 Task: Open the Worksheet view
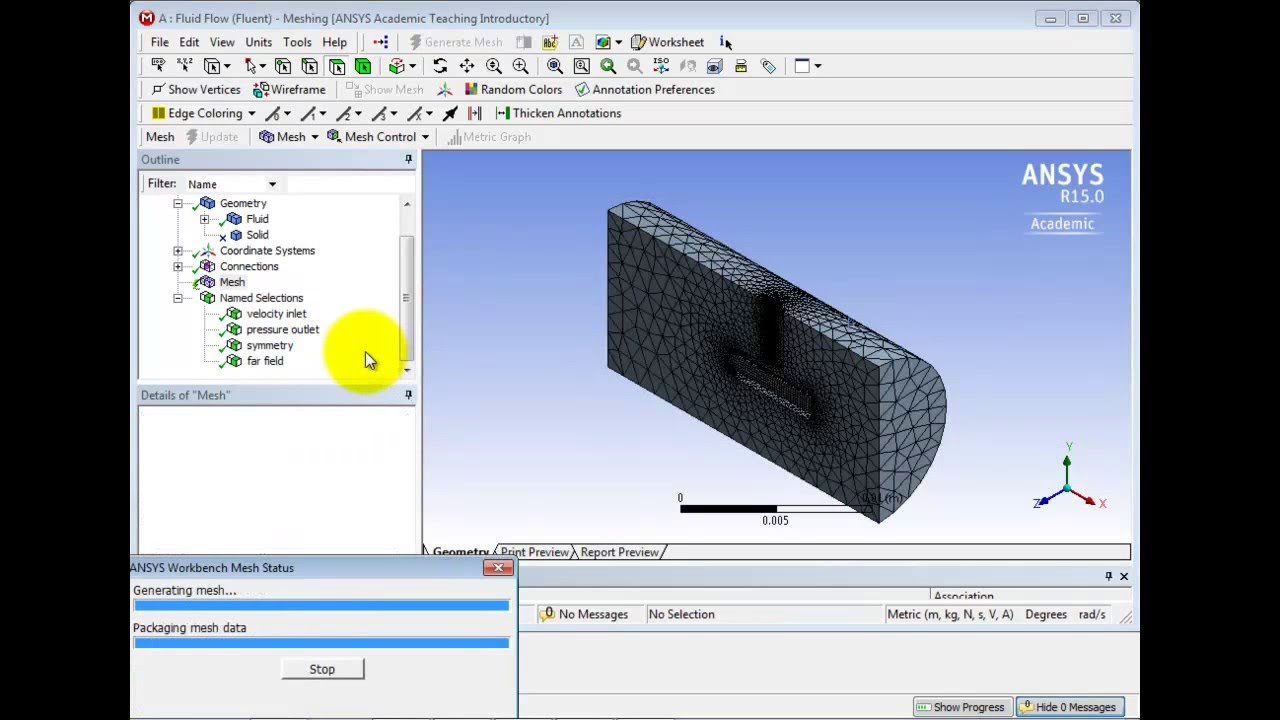click(x=667, y=42)
